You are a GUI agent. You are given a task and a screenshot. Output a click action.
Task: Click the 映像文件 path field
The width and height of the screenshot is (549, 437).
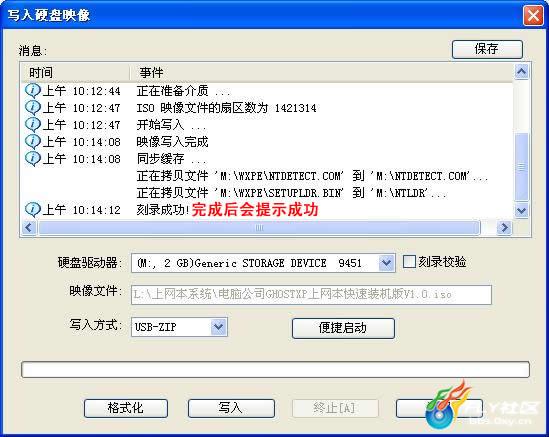pos(311,294)
